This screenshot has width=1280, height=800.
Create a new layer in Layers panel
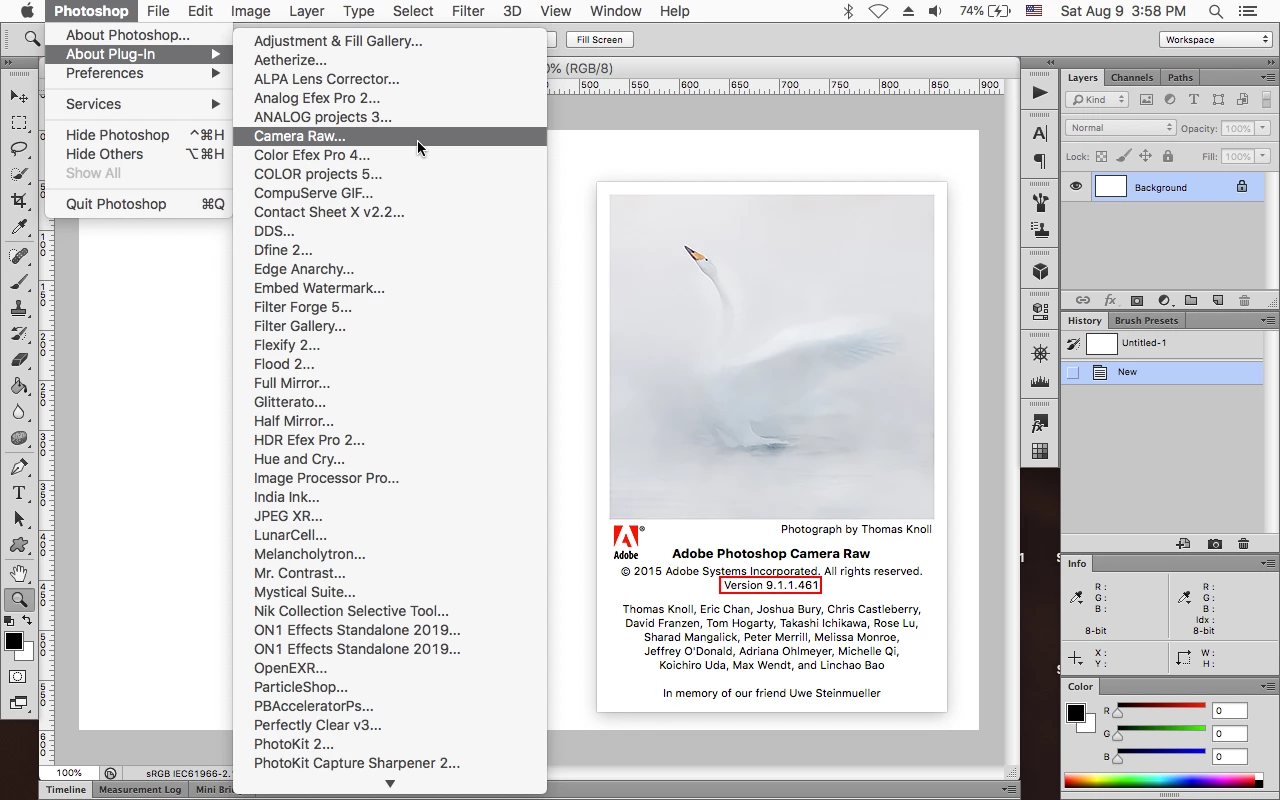(x=1218, y=300)
